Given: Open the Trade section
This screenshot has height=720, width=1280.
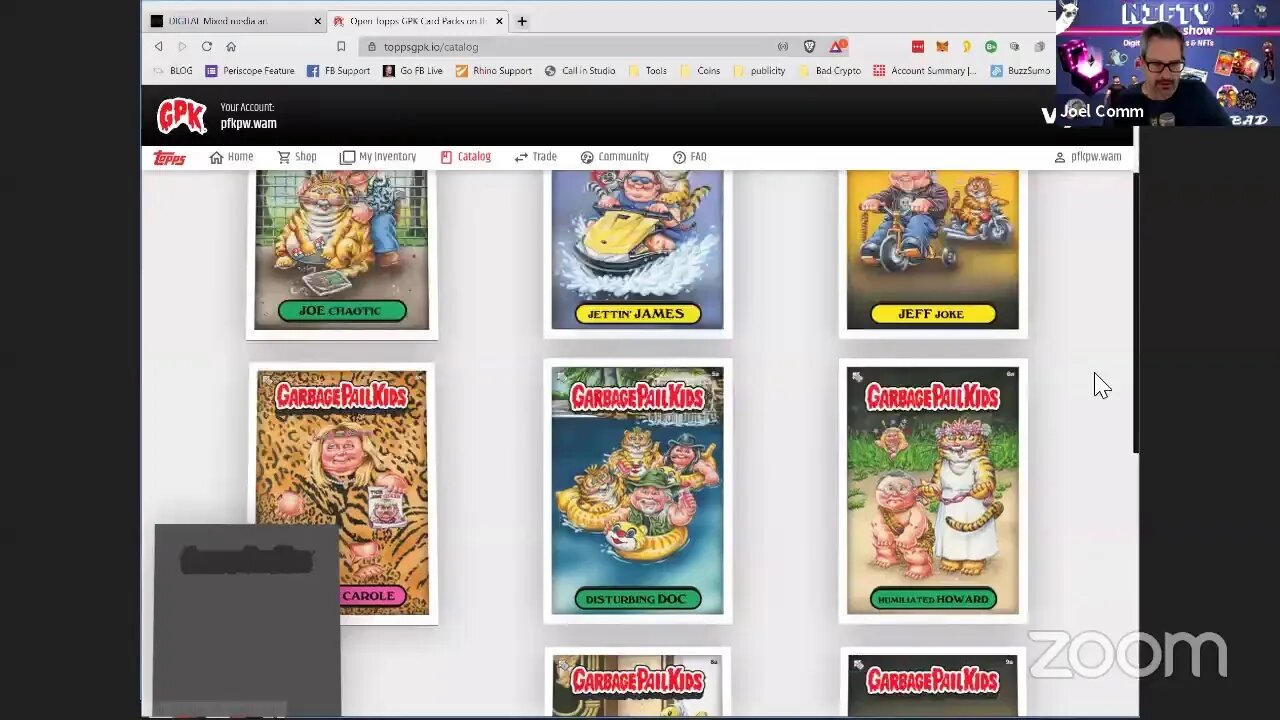Looking at the screenshot, I should click(x=535, y=157).
